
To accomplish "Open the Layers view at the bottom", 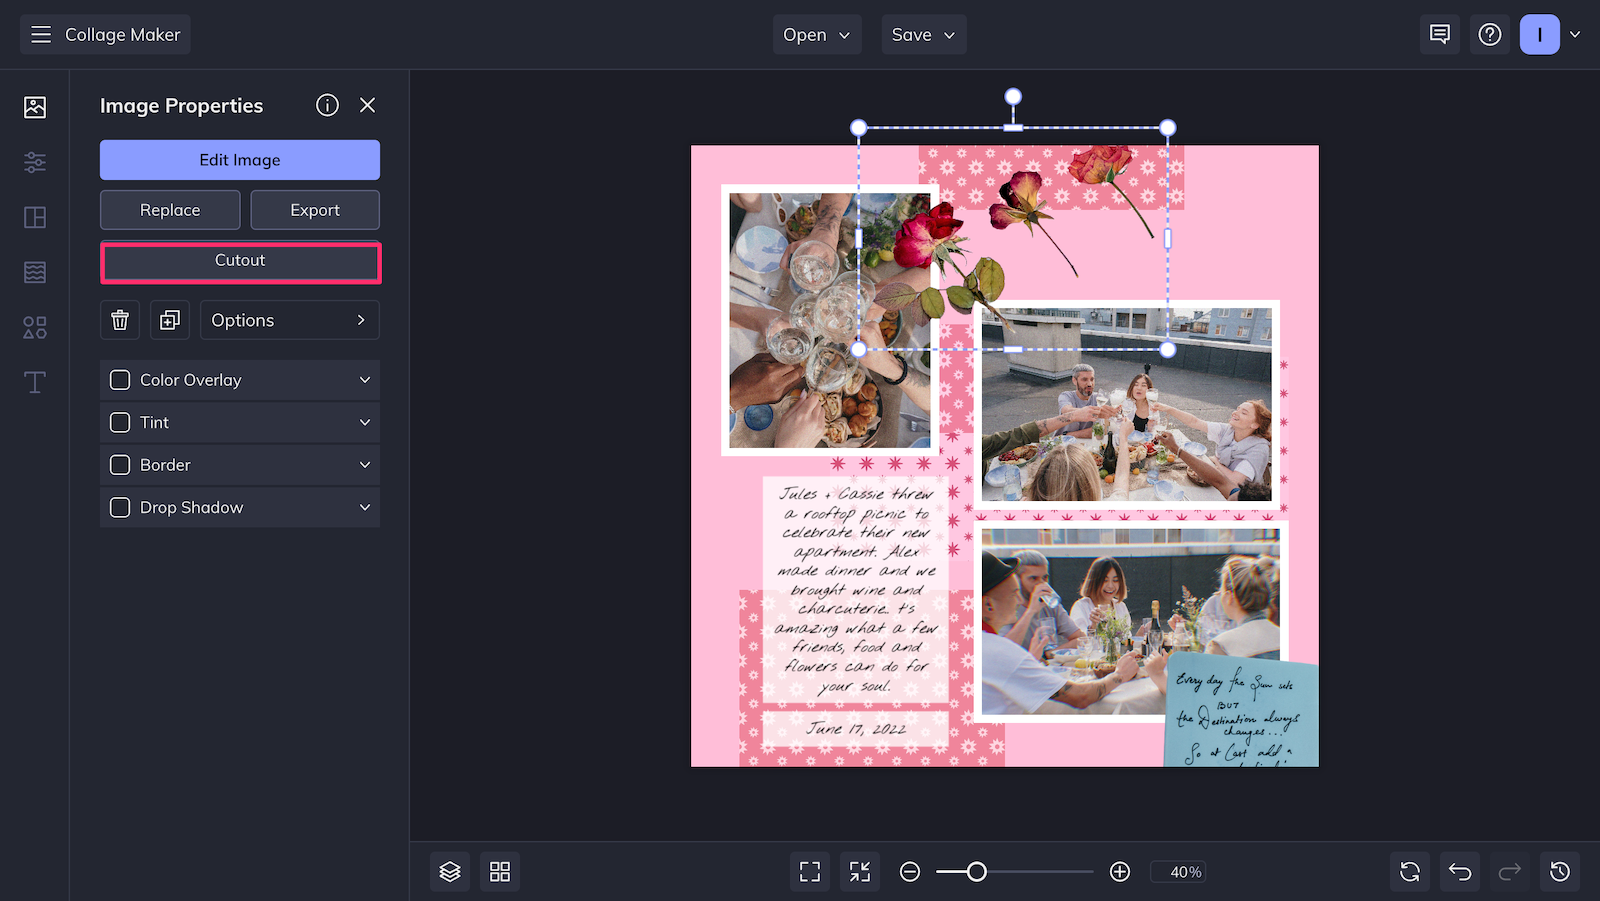I will [x=449, y=871].
